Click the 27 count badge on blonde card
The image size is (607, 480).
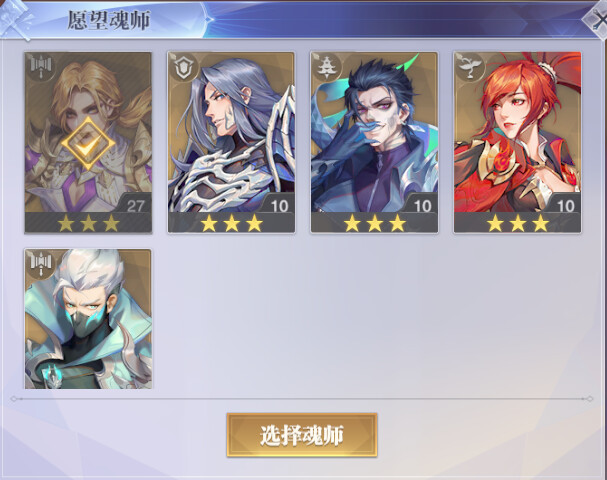point(135,206)
